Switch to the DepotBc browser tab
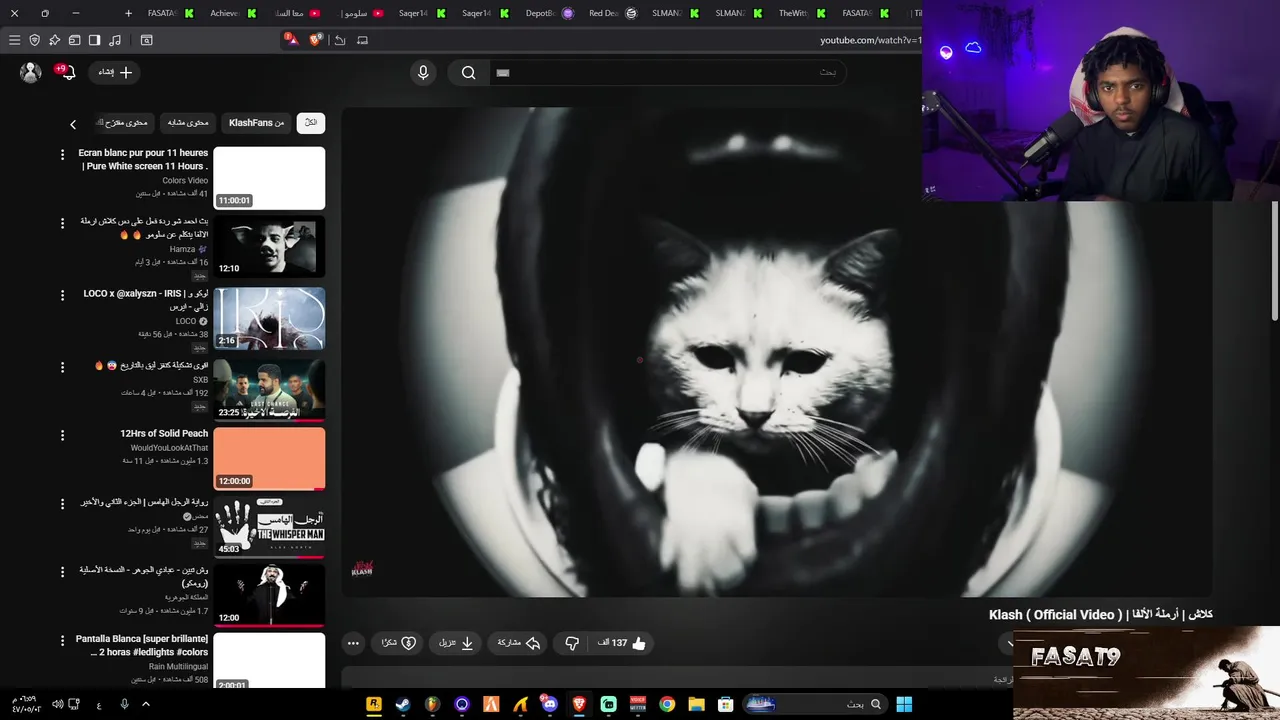The image size is (1280, 720). click(x=549, y=13)
